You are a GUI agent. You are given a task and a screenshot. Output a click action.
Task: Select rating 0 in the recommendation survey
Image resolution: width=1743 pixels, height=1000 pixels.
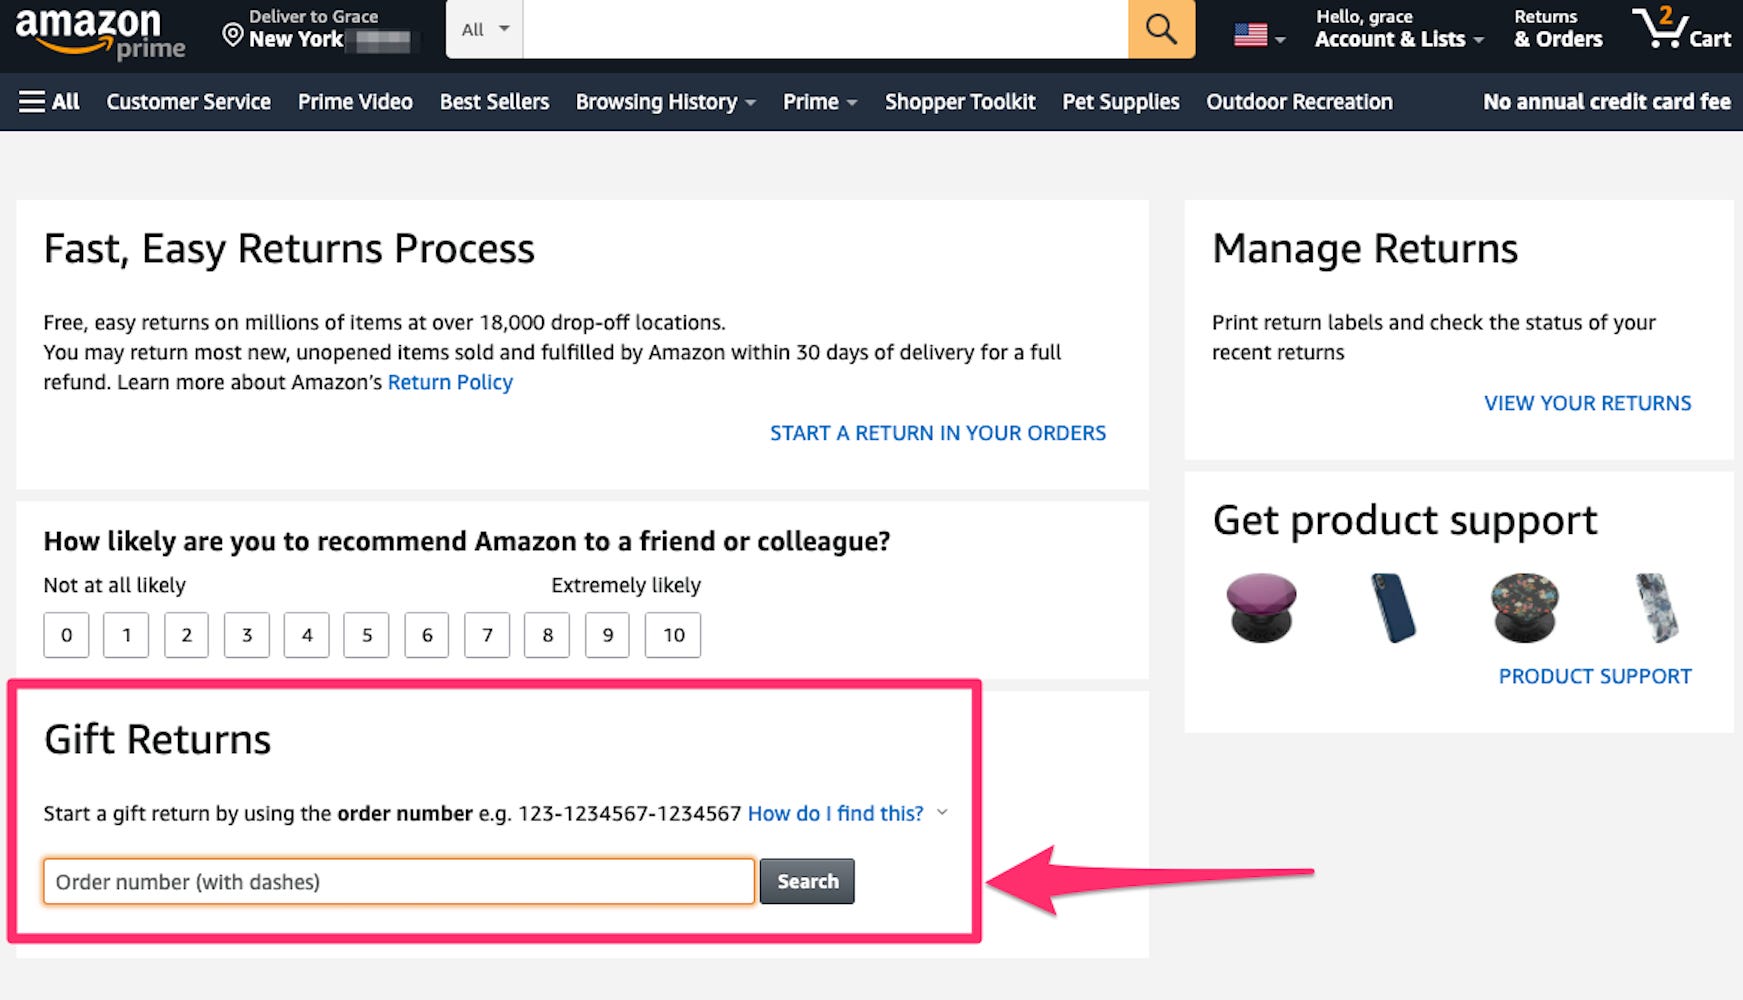(x=66, y=635)
